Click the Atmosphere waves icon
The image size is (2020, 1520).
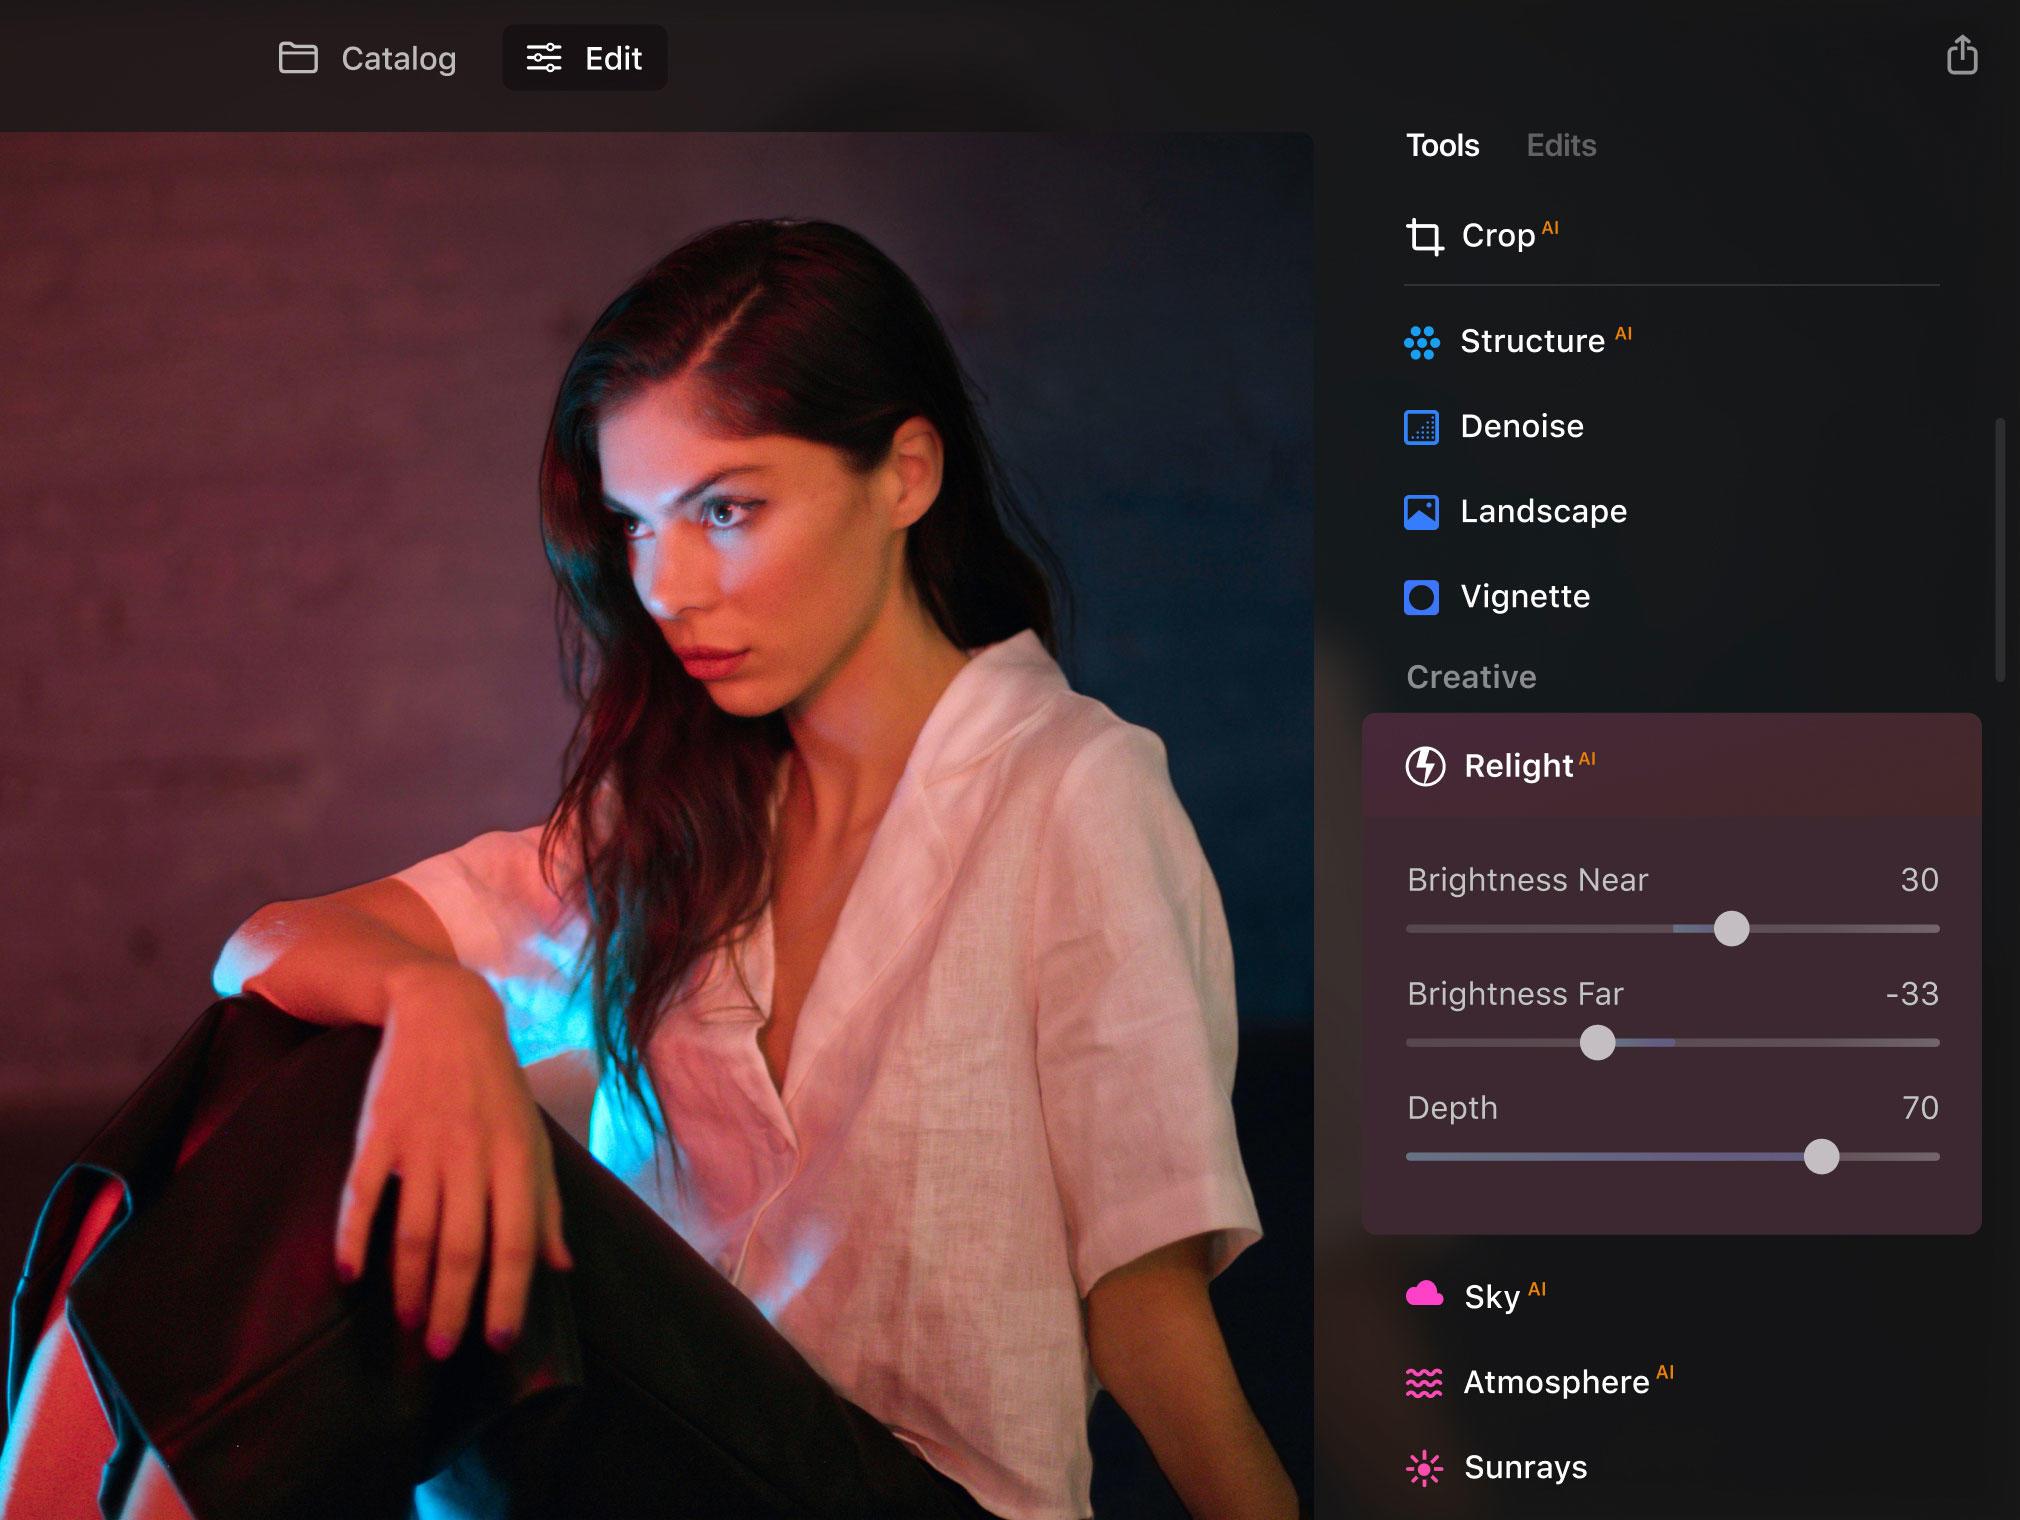click(x=1424, y=1382)
